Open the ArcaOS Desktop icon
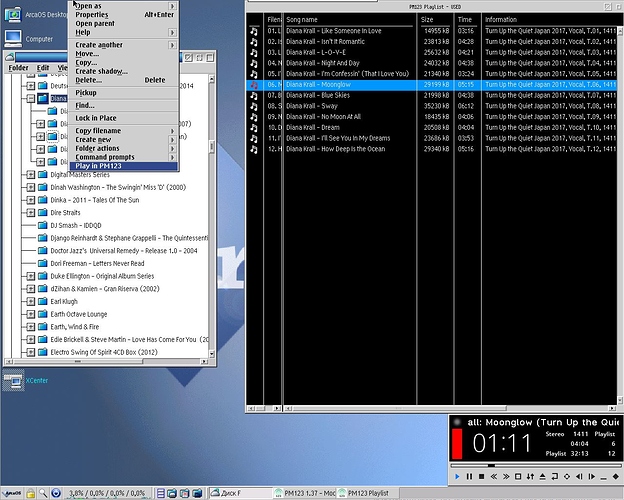 pyautogui.click(x=13, y=14)
